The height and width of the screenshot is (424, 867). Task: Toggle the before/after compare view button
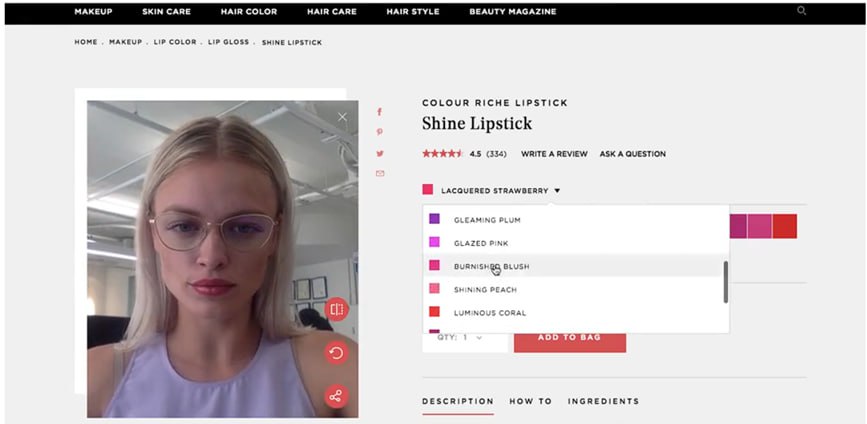336,309
